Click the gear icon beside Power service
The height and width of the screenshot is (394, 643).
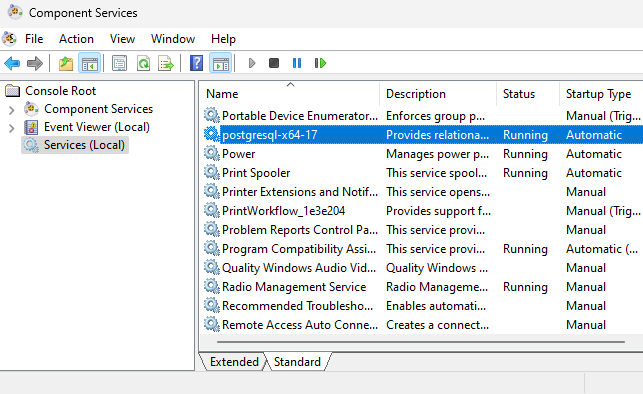212,153
